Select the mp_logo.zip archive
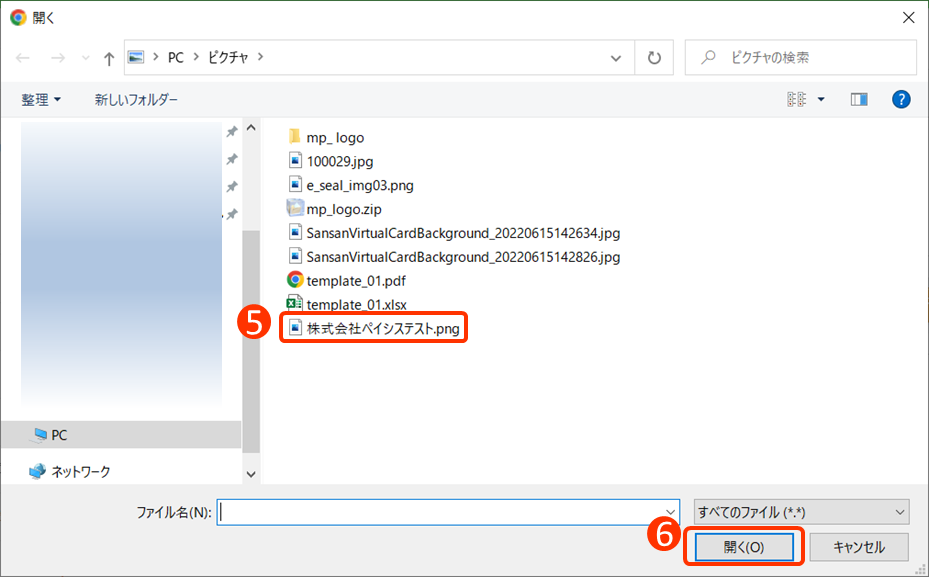Viewport: 929px width, 579px height. tap(343, 209)
